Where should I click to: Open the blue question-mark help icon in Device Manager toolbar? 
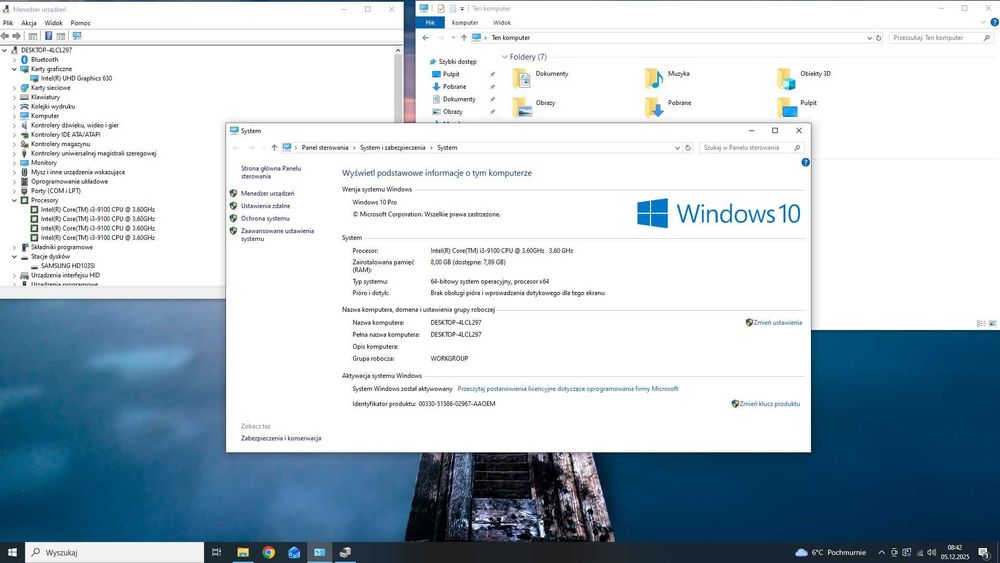[48, 36]
